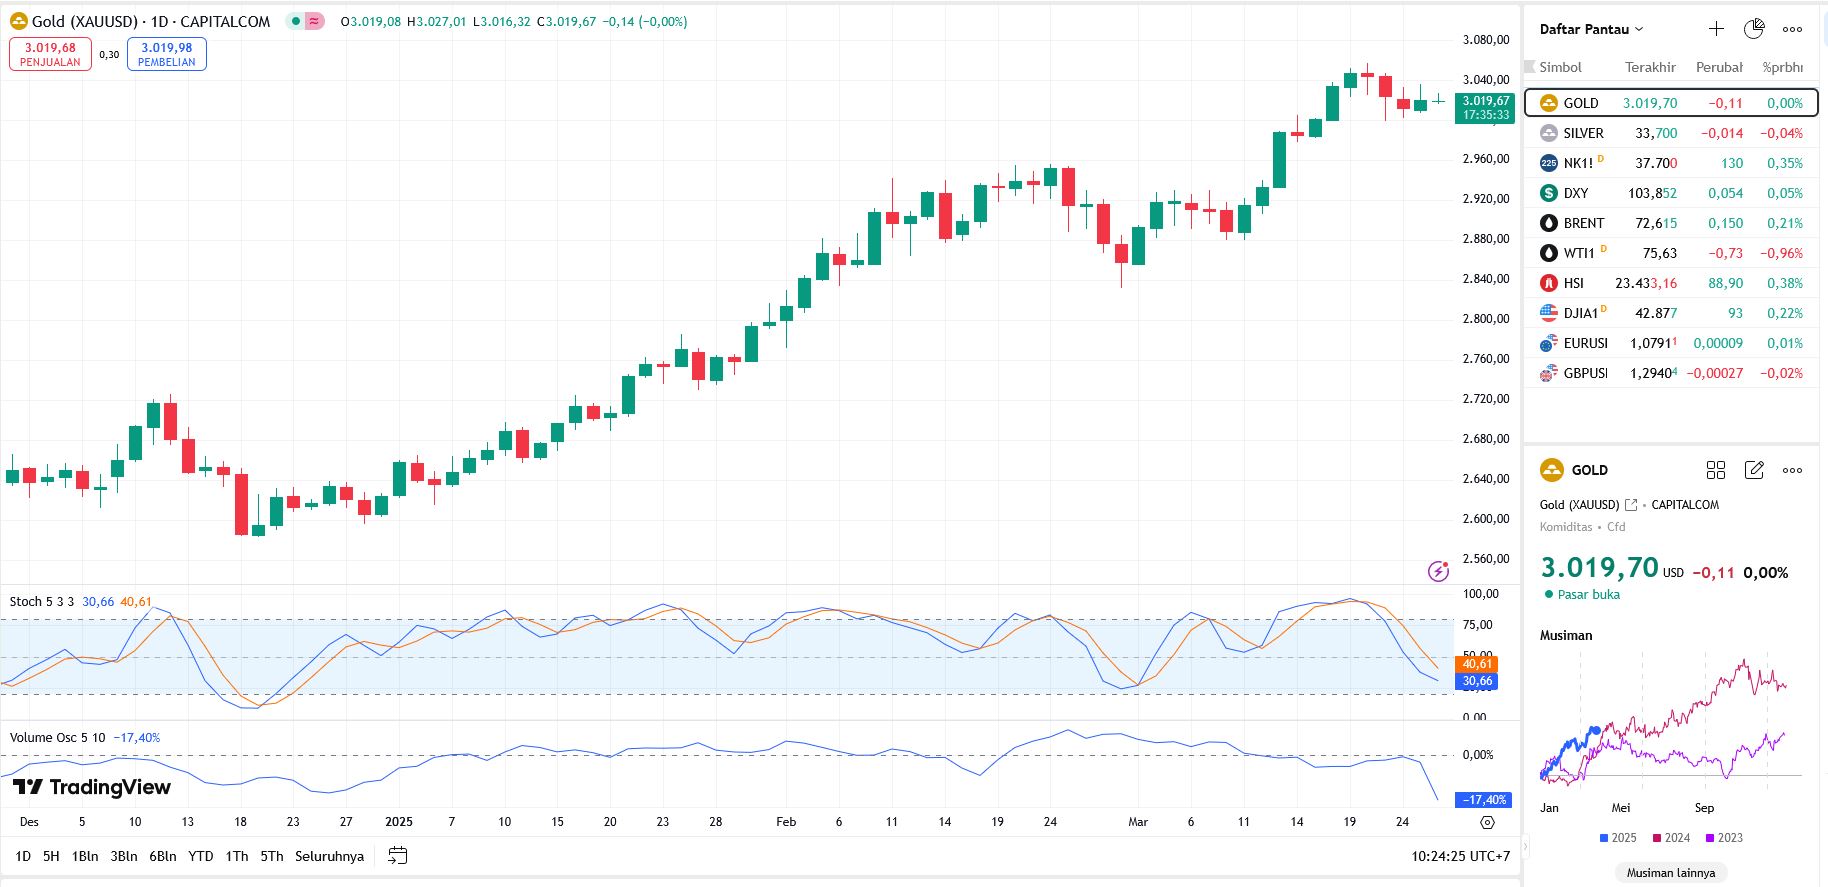Viewport: 1828px width, 887px height.
Task: Click the purple lightning flash icon on chart
Action: click(x=1438, y=571)
